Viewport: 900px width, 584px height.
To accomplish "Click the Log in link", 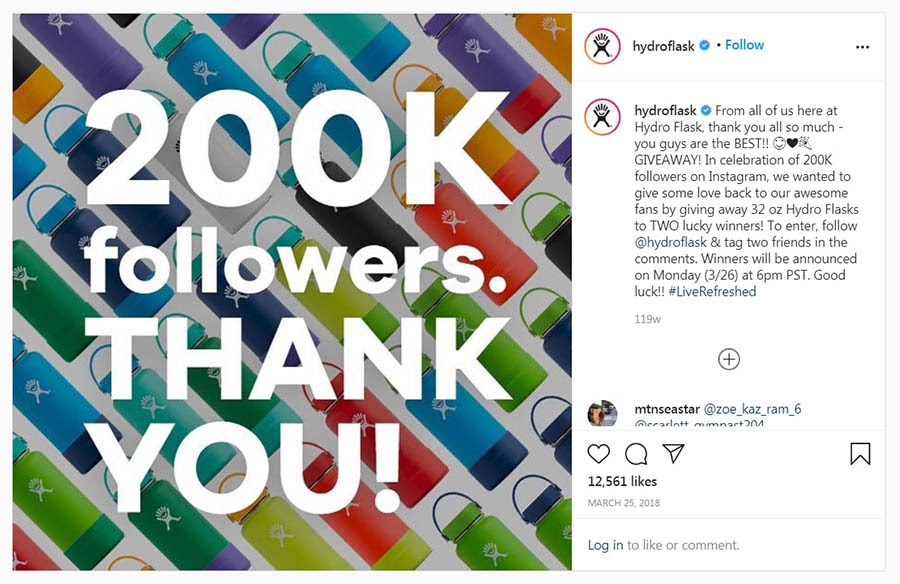I will [605, 545].
